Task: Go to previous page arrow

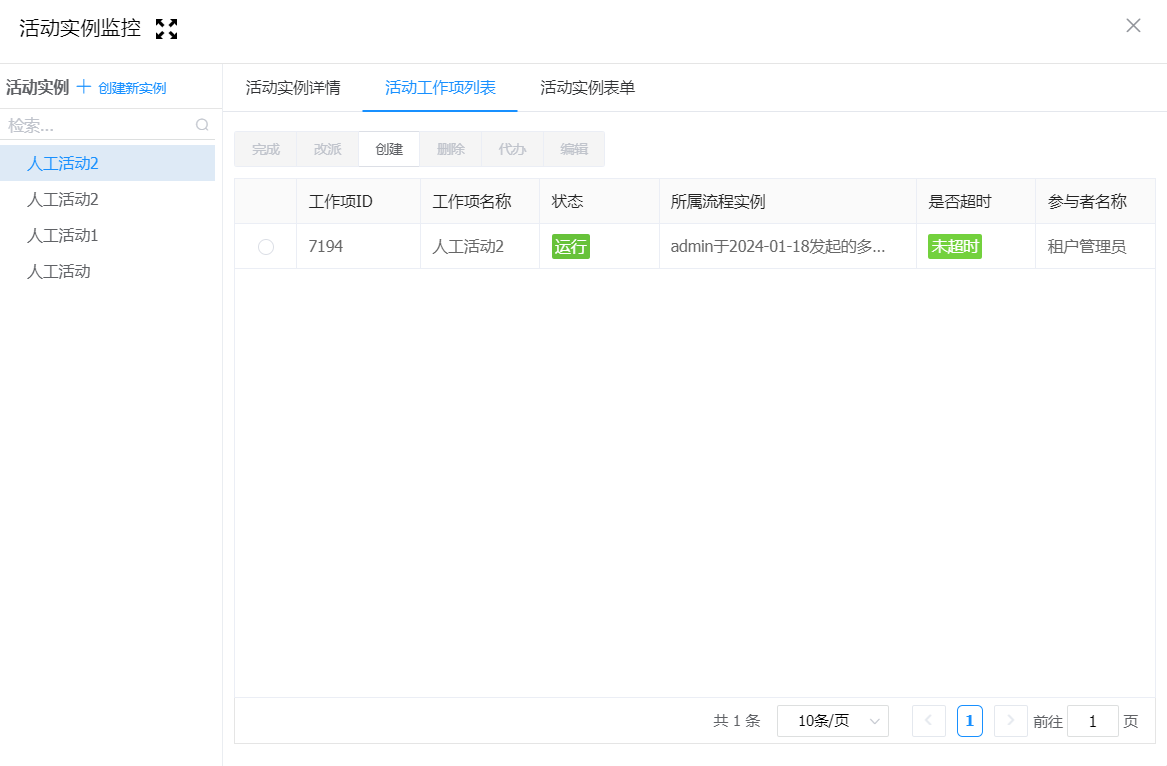Action: pyautogui.click(x=928, y=721)
